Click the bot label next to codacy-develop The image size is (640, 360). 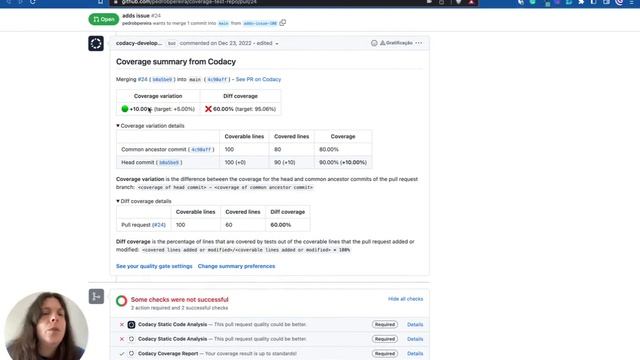[x=171, y=43]
